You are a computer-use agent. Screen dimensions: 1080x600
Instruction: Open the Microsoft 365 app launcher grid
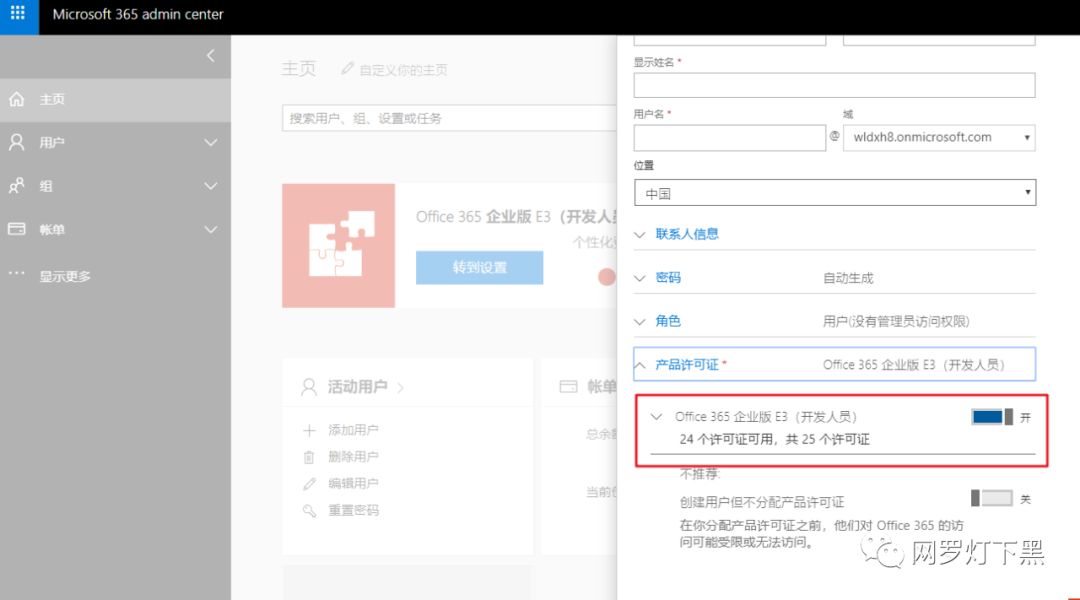coord(17,17)
